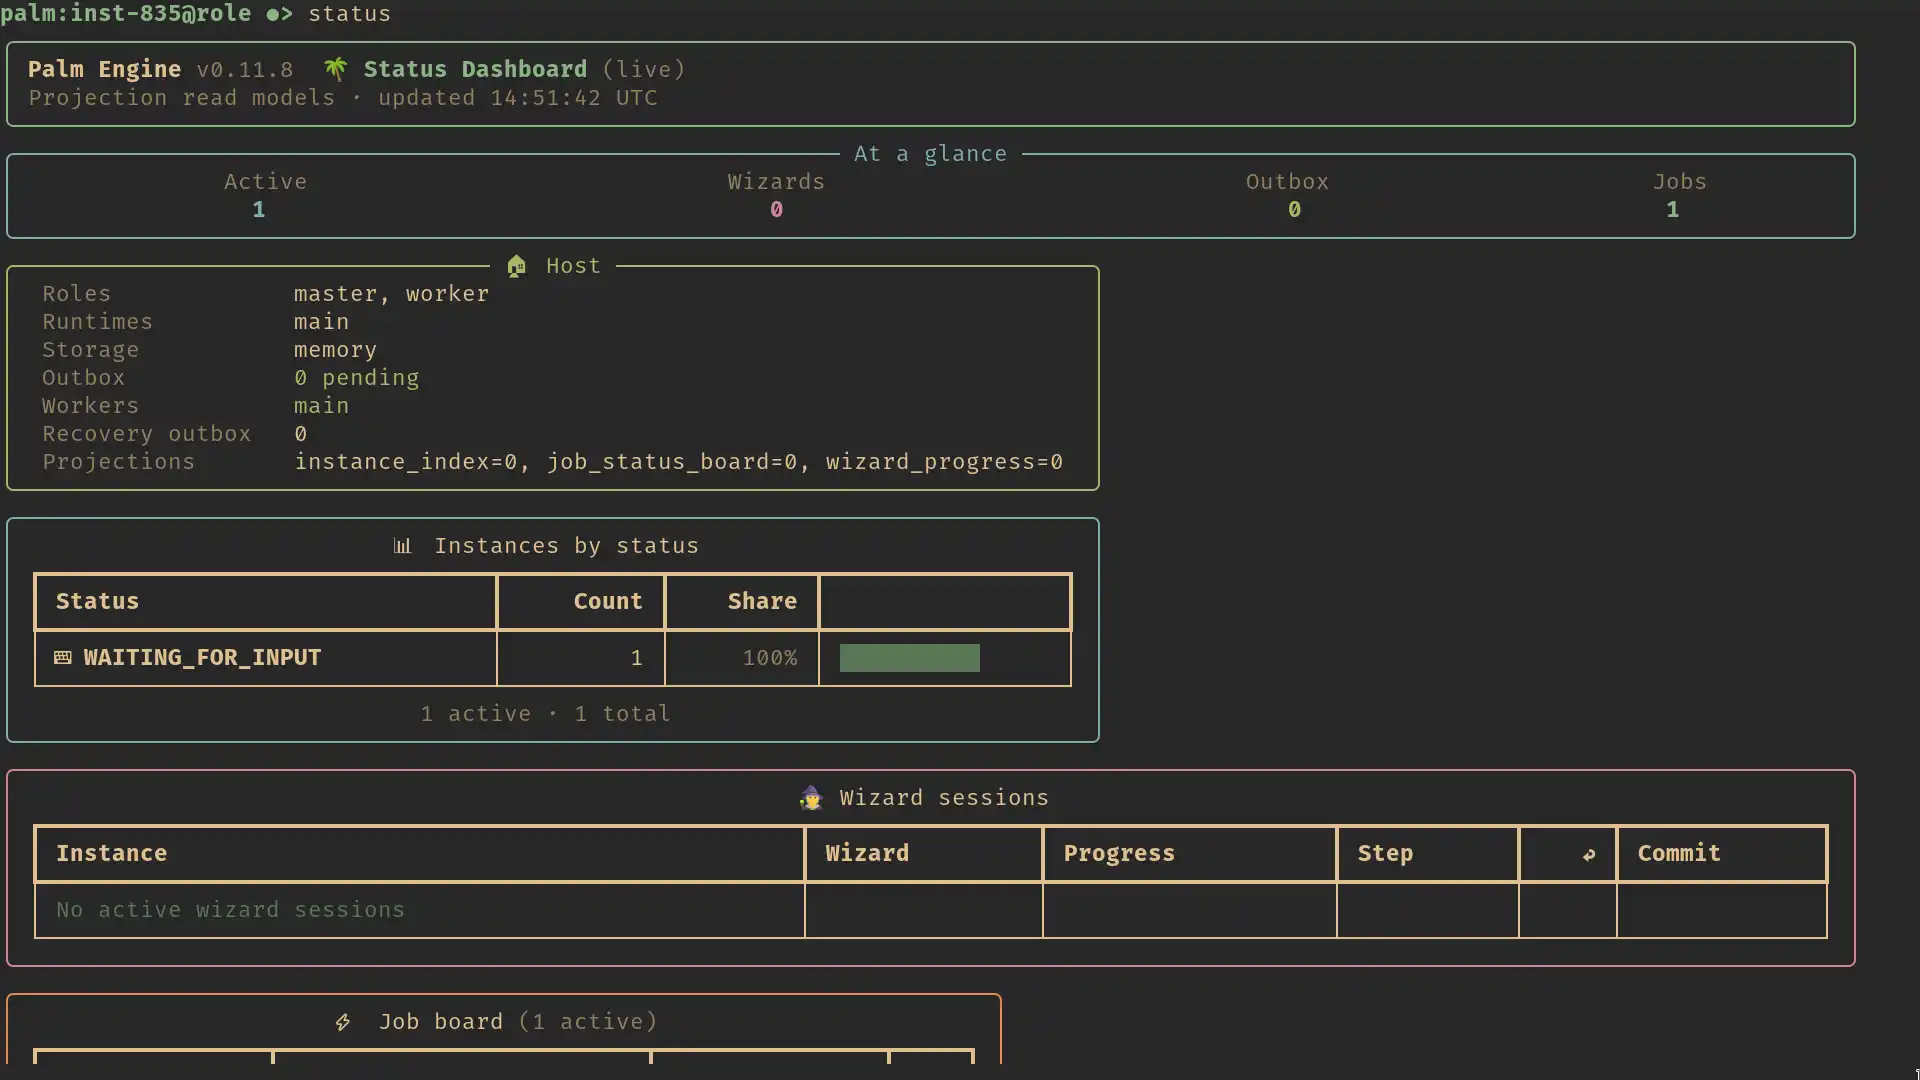Click the 'Palm Engine' title text
Screen dimensions: 1920x1080
pos(105,69)
